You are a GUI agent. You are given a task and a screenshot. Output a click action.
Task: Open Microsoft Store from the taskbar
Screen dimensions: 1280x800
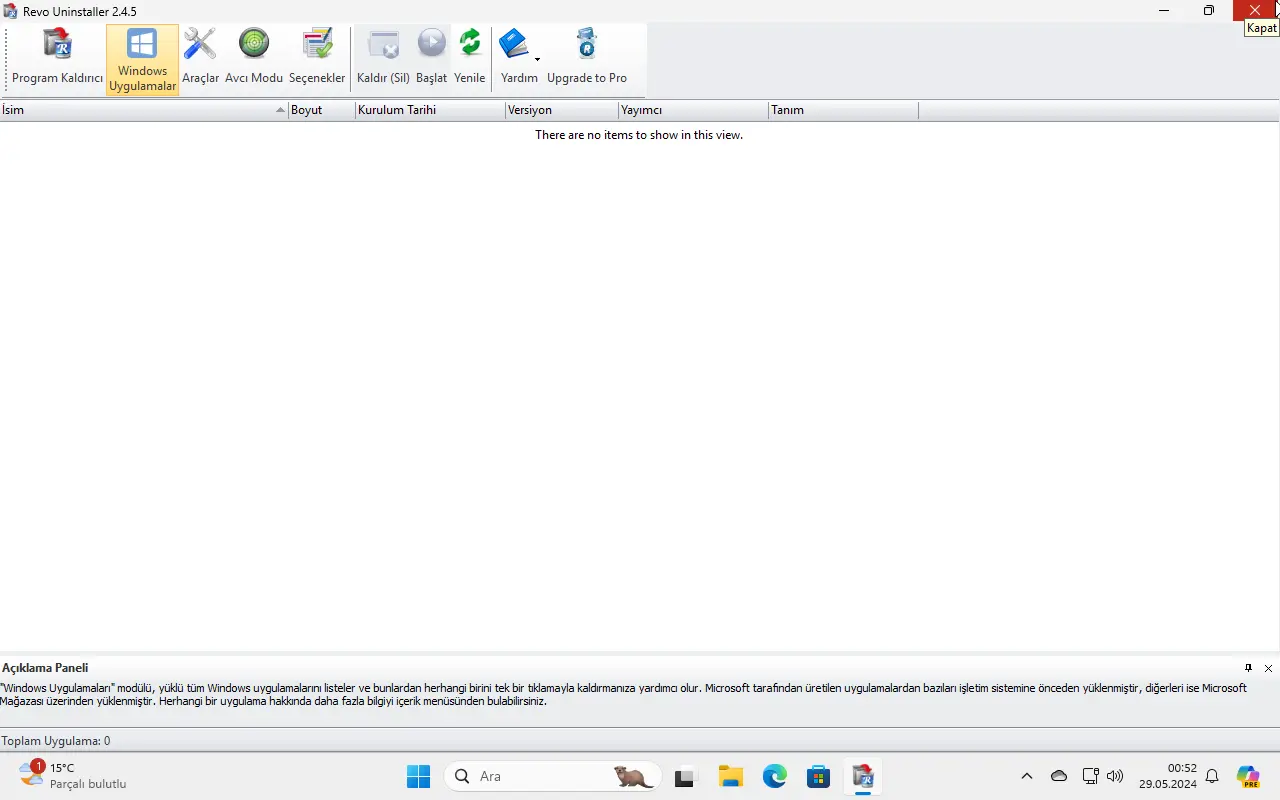pyautogui.click(x=819, y=776)
